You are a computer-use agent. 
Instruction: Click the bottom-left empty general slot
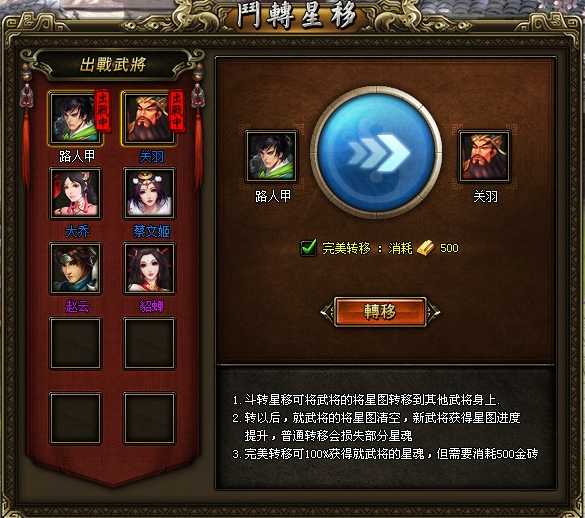point(75,418)
